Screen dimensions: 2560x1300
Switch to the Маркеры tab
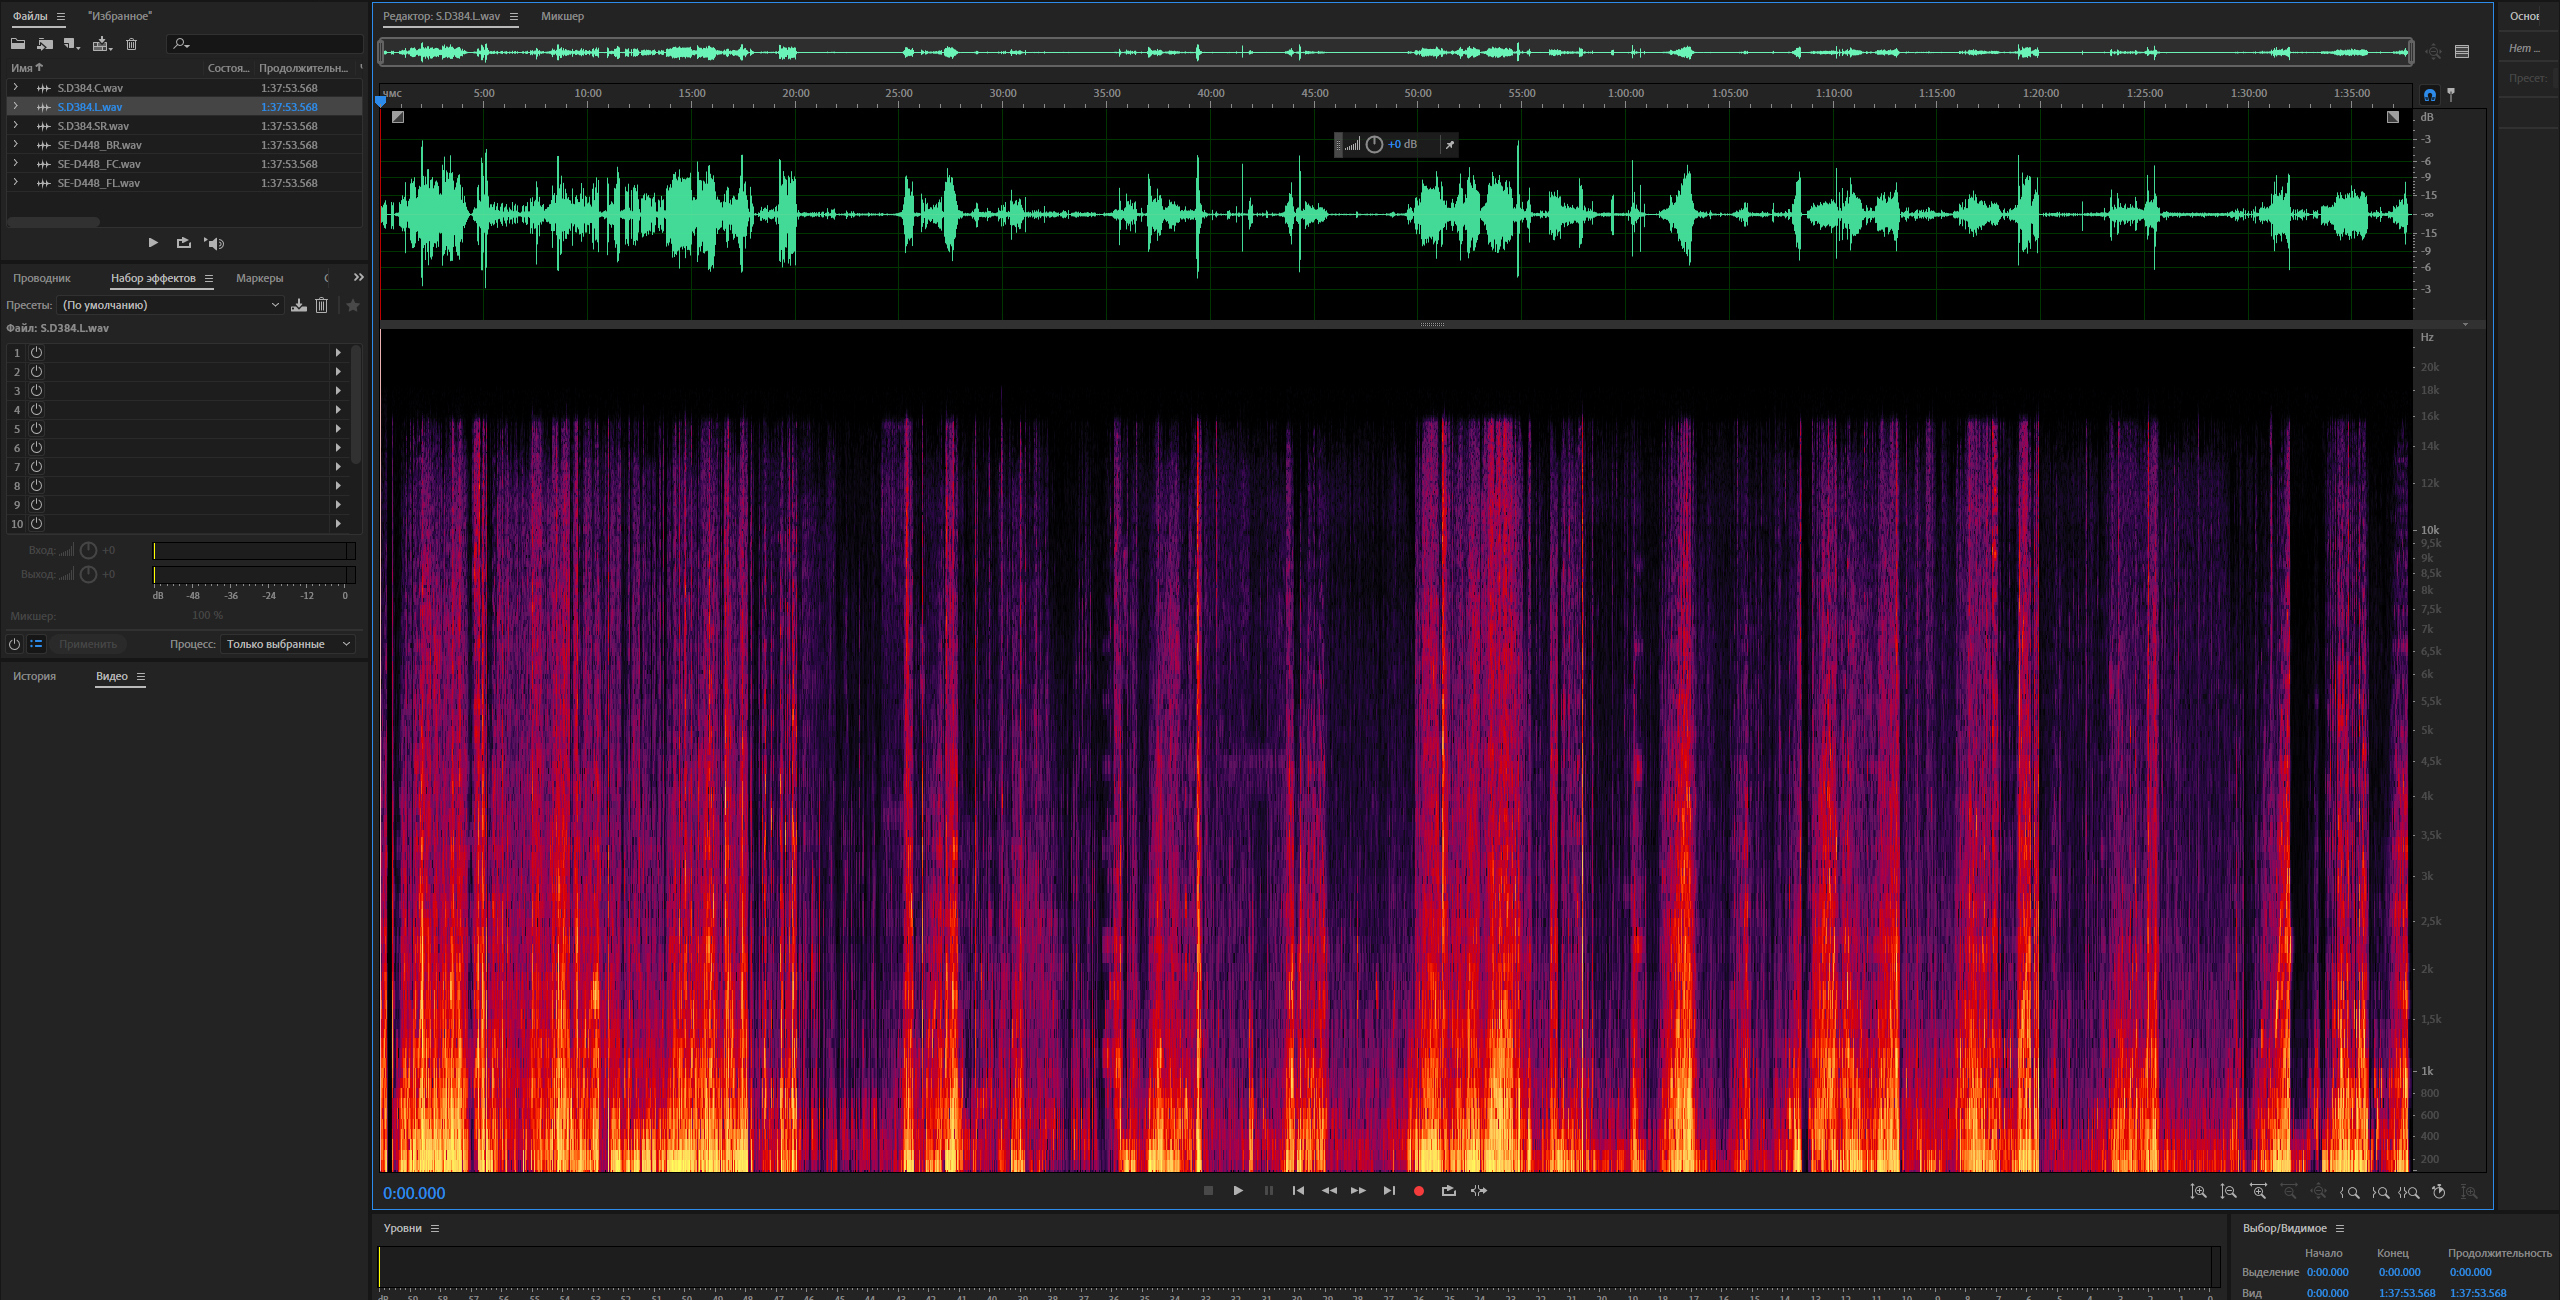(259, 278)
